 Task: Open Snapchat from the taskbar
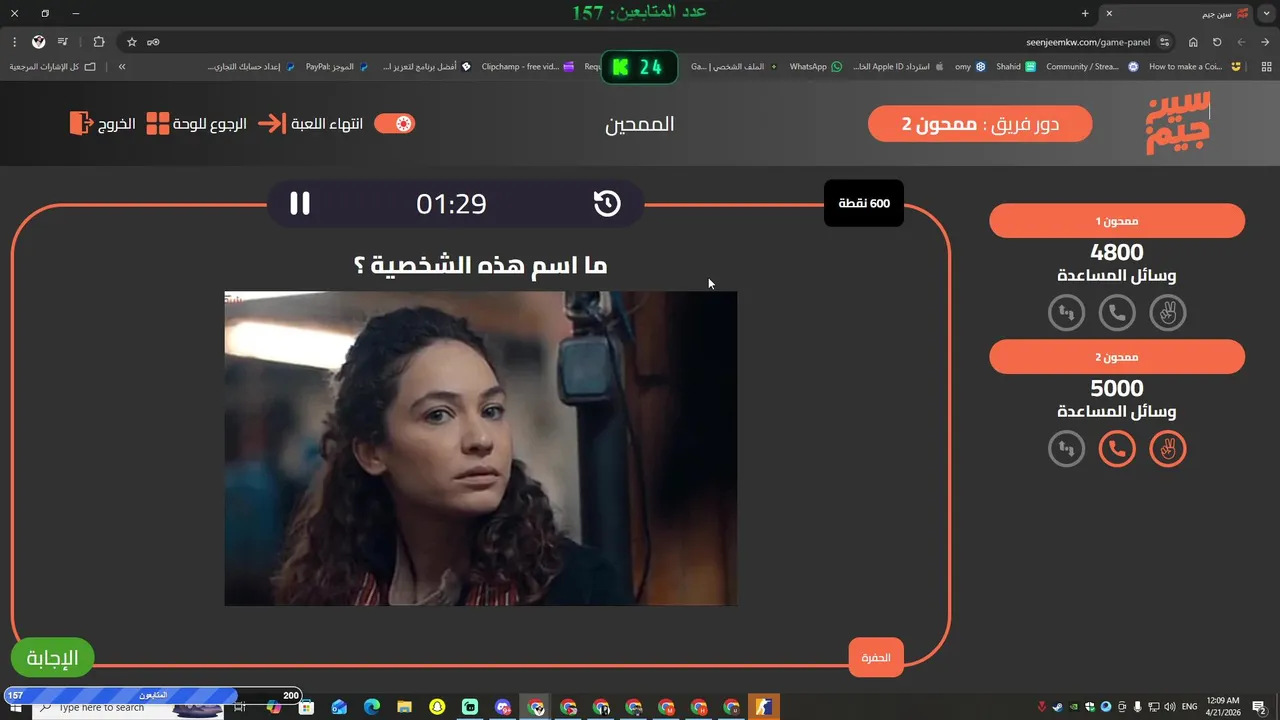point(437,707)
